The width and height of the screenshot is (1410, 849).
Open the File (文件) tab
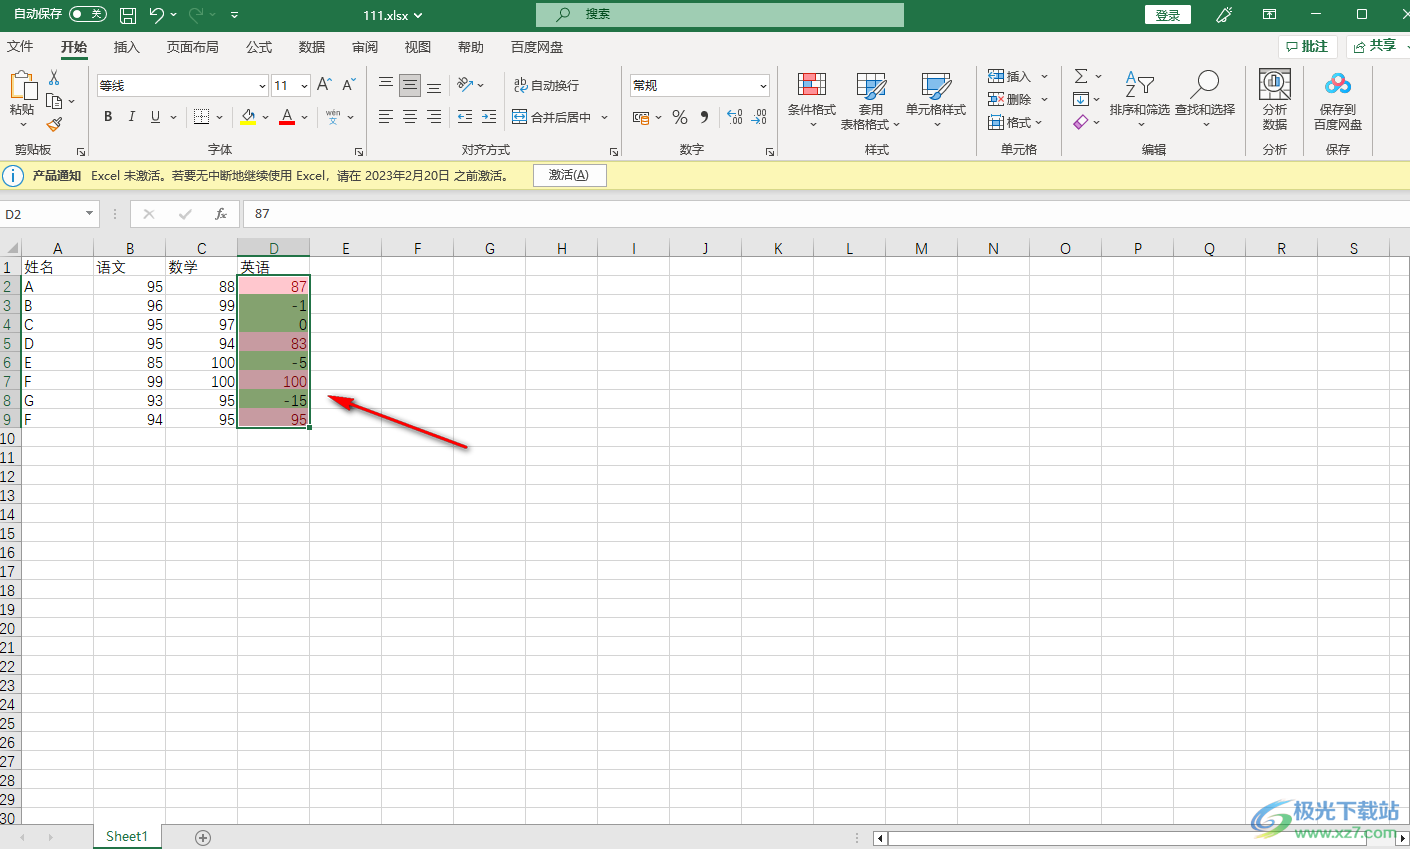coord(20,47)
